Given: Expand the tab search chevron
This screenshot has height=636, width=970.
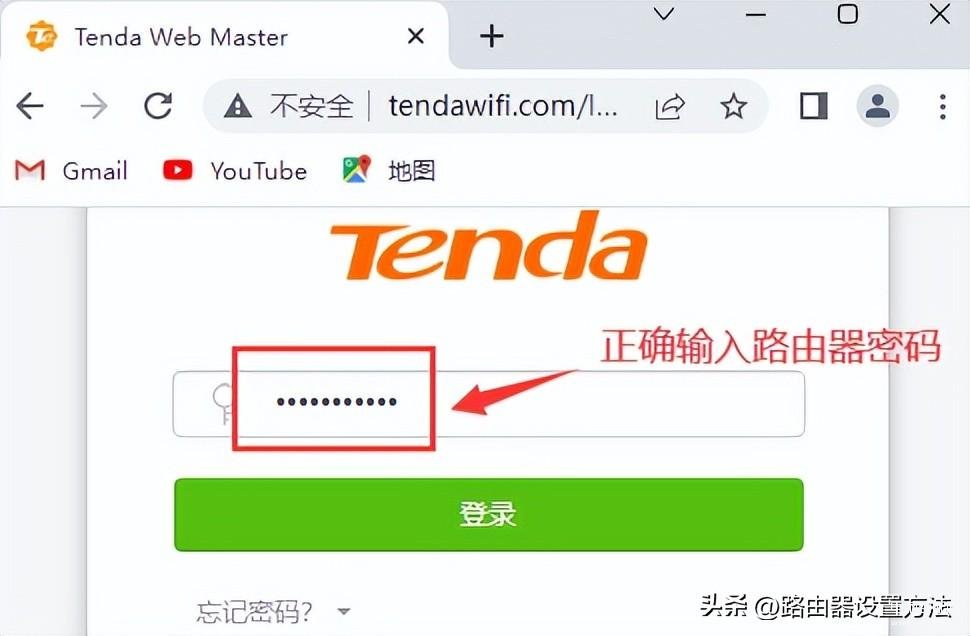Looking at the screenshot, I should click(x=664, y=14).
